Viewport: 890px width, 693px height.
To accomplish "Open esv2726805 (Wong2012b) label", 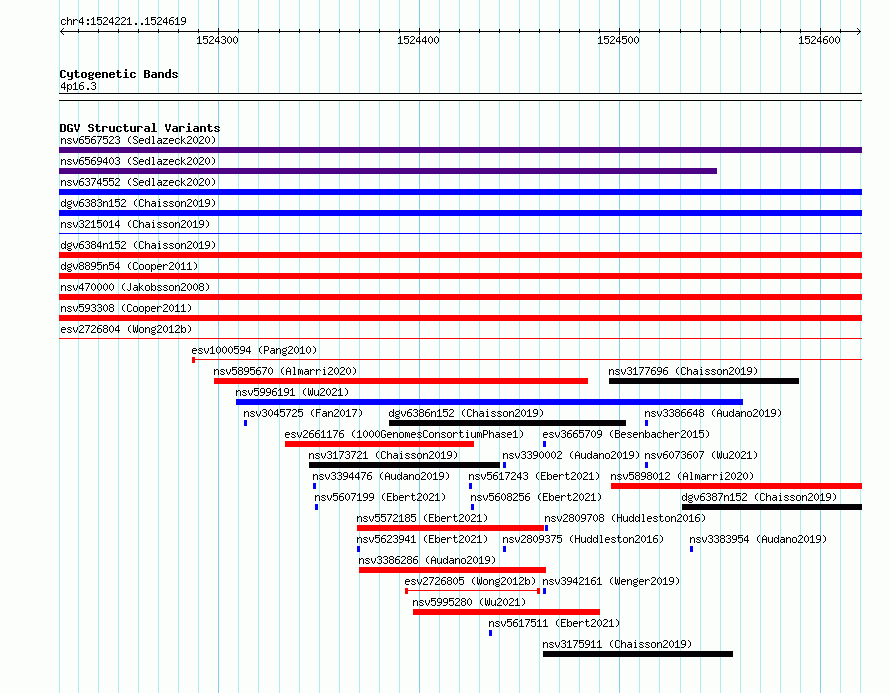I will (470, 581).
